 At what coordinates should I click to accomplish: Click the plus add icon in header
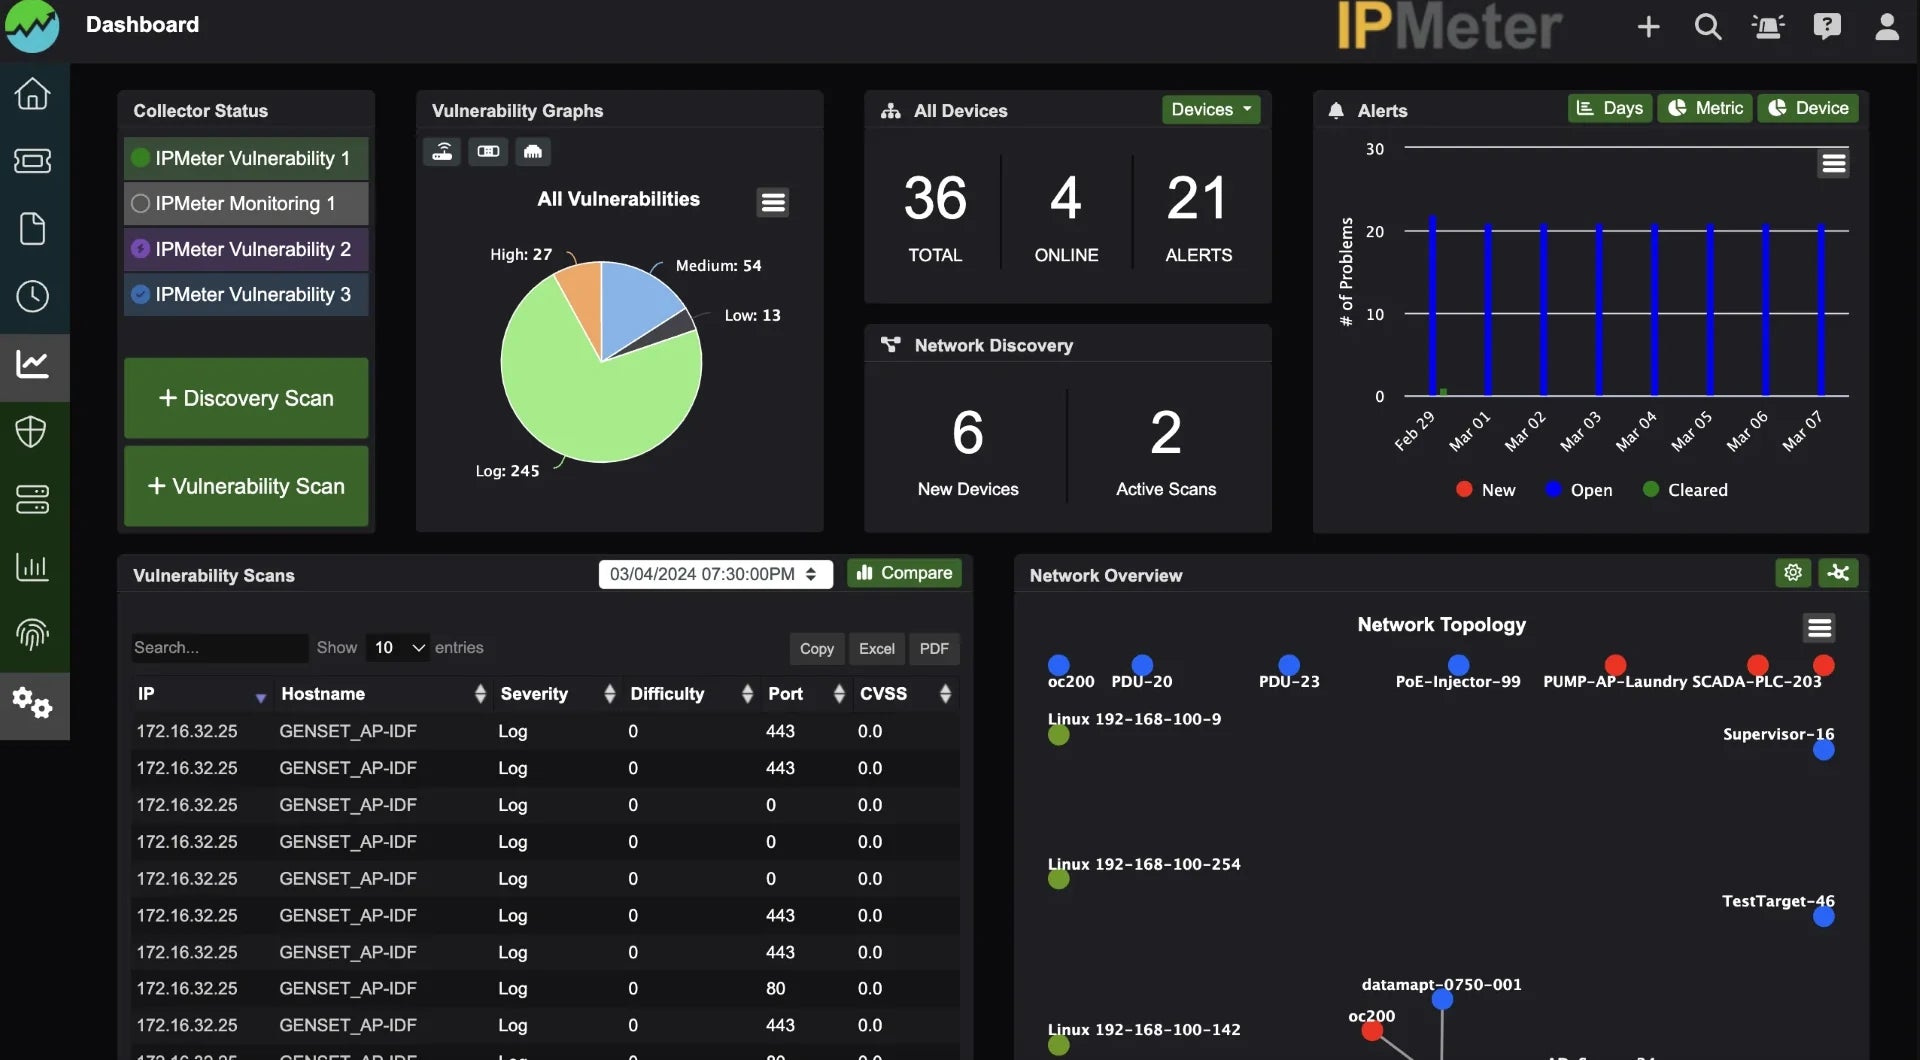click(1649, 27)
